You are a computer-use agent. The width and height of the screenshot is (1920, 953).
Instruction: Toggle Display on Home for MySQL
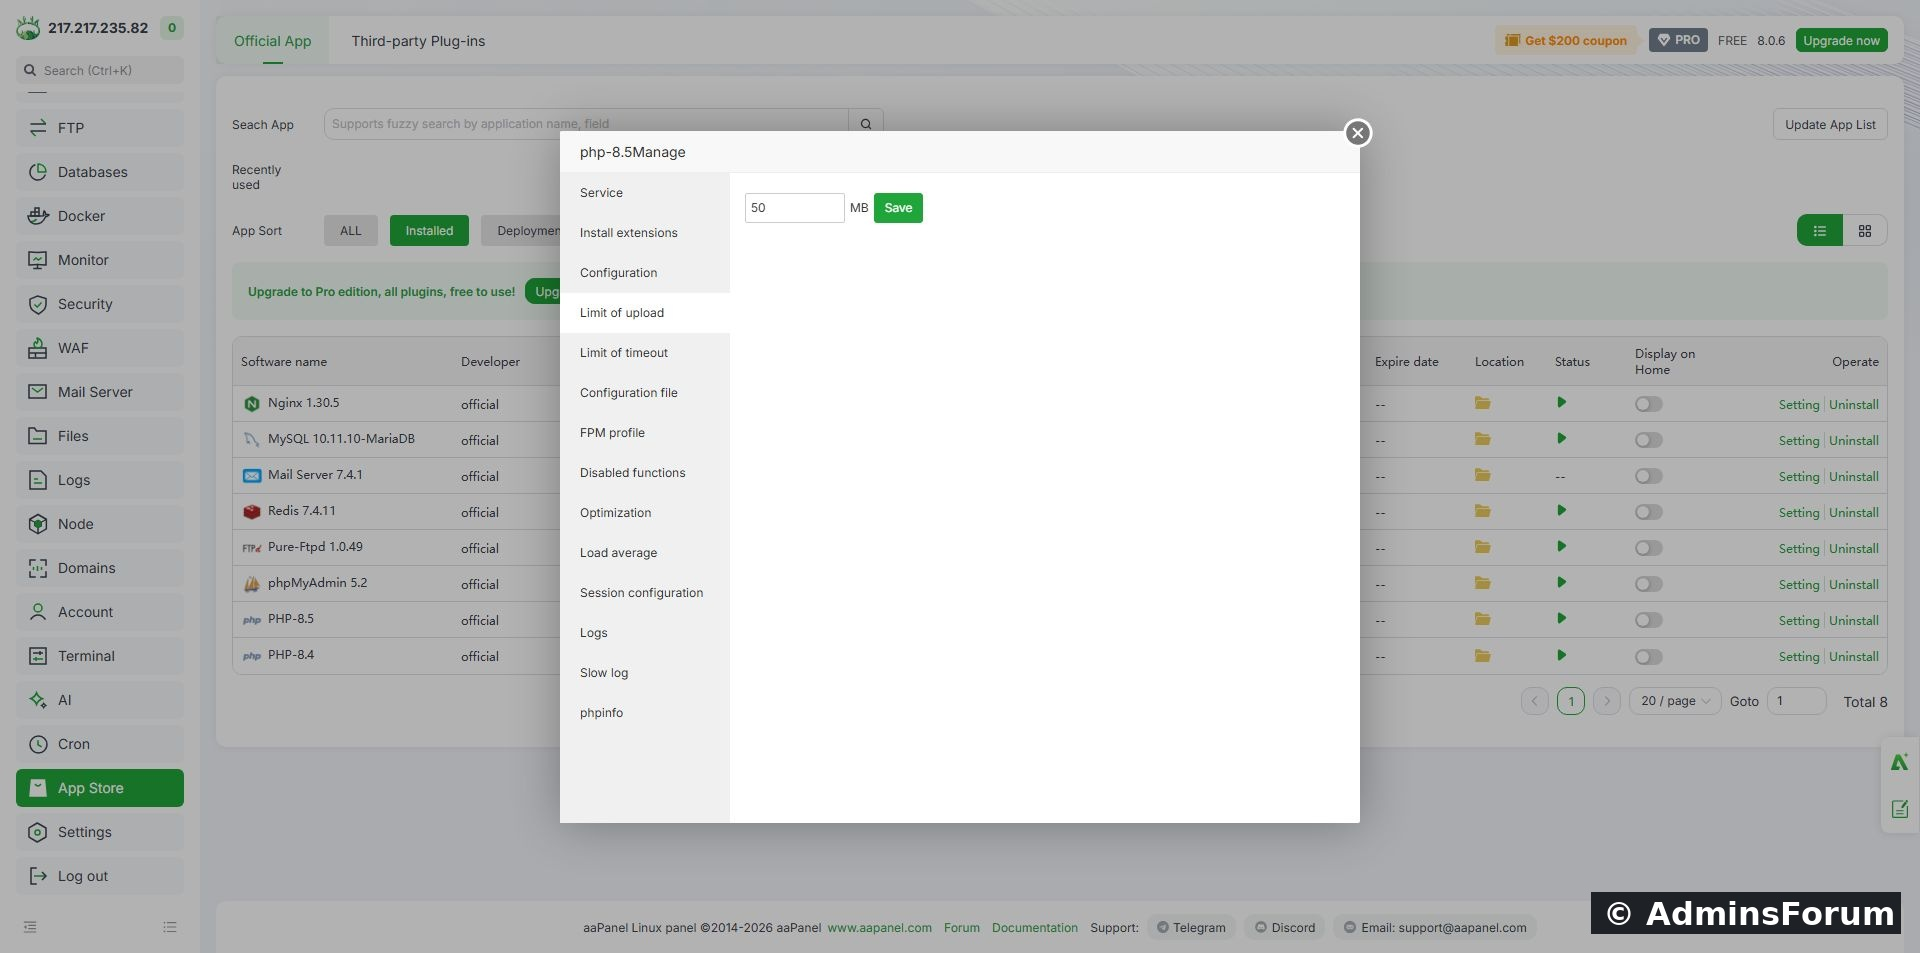[x=1649, y=440]
